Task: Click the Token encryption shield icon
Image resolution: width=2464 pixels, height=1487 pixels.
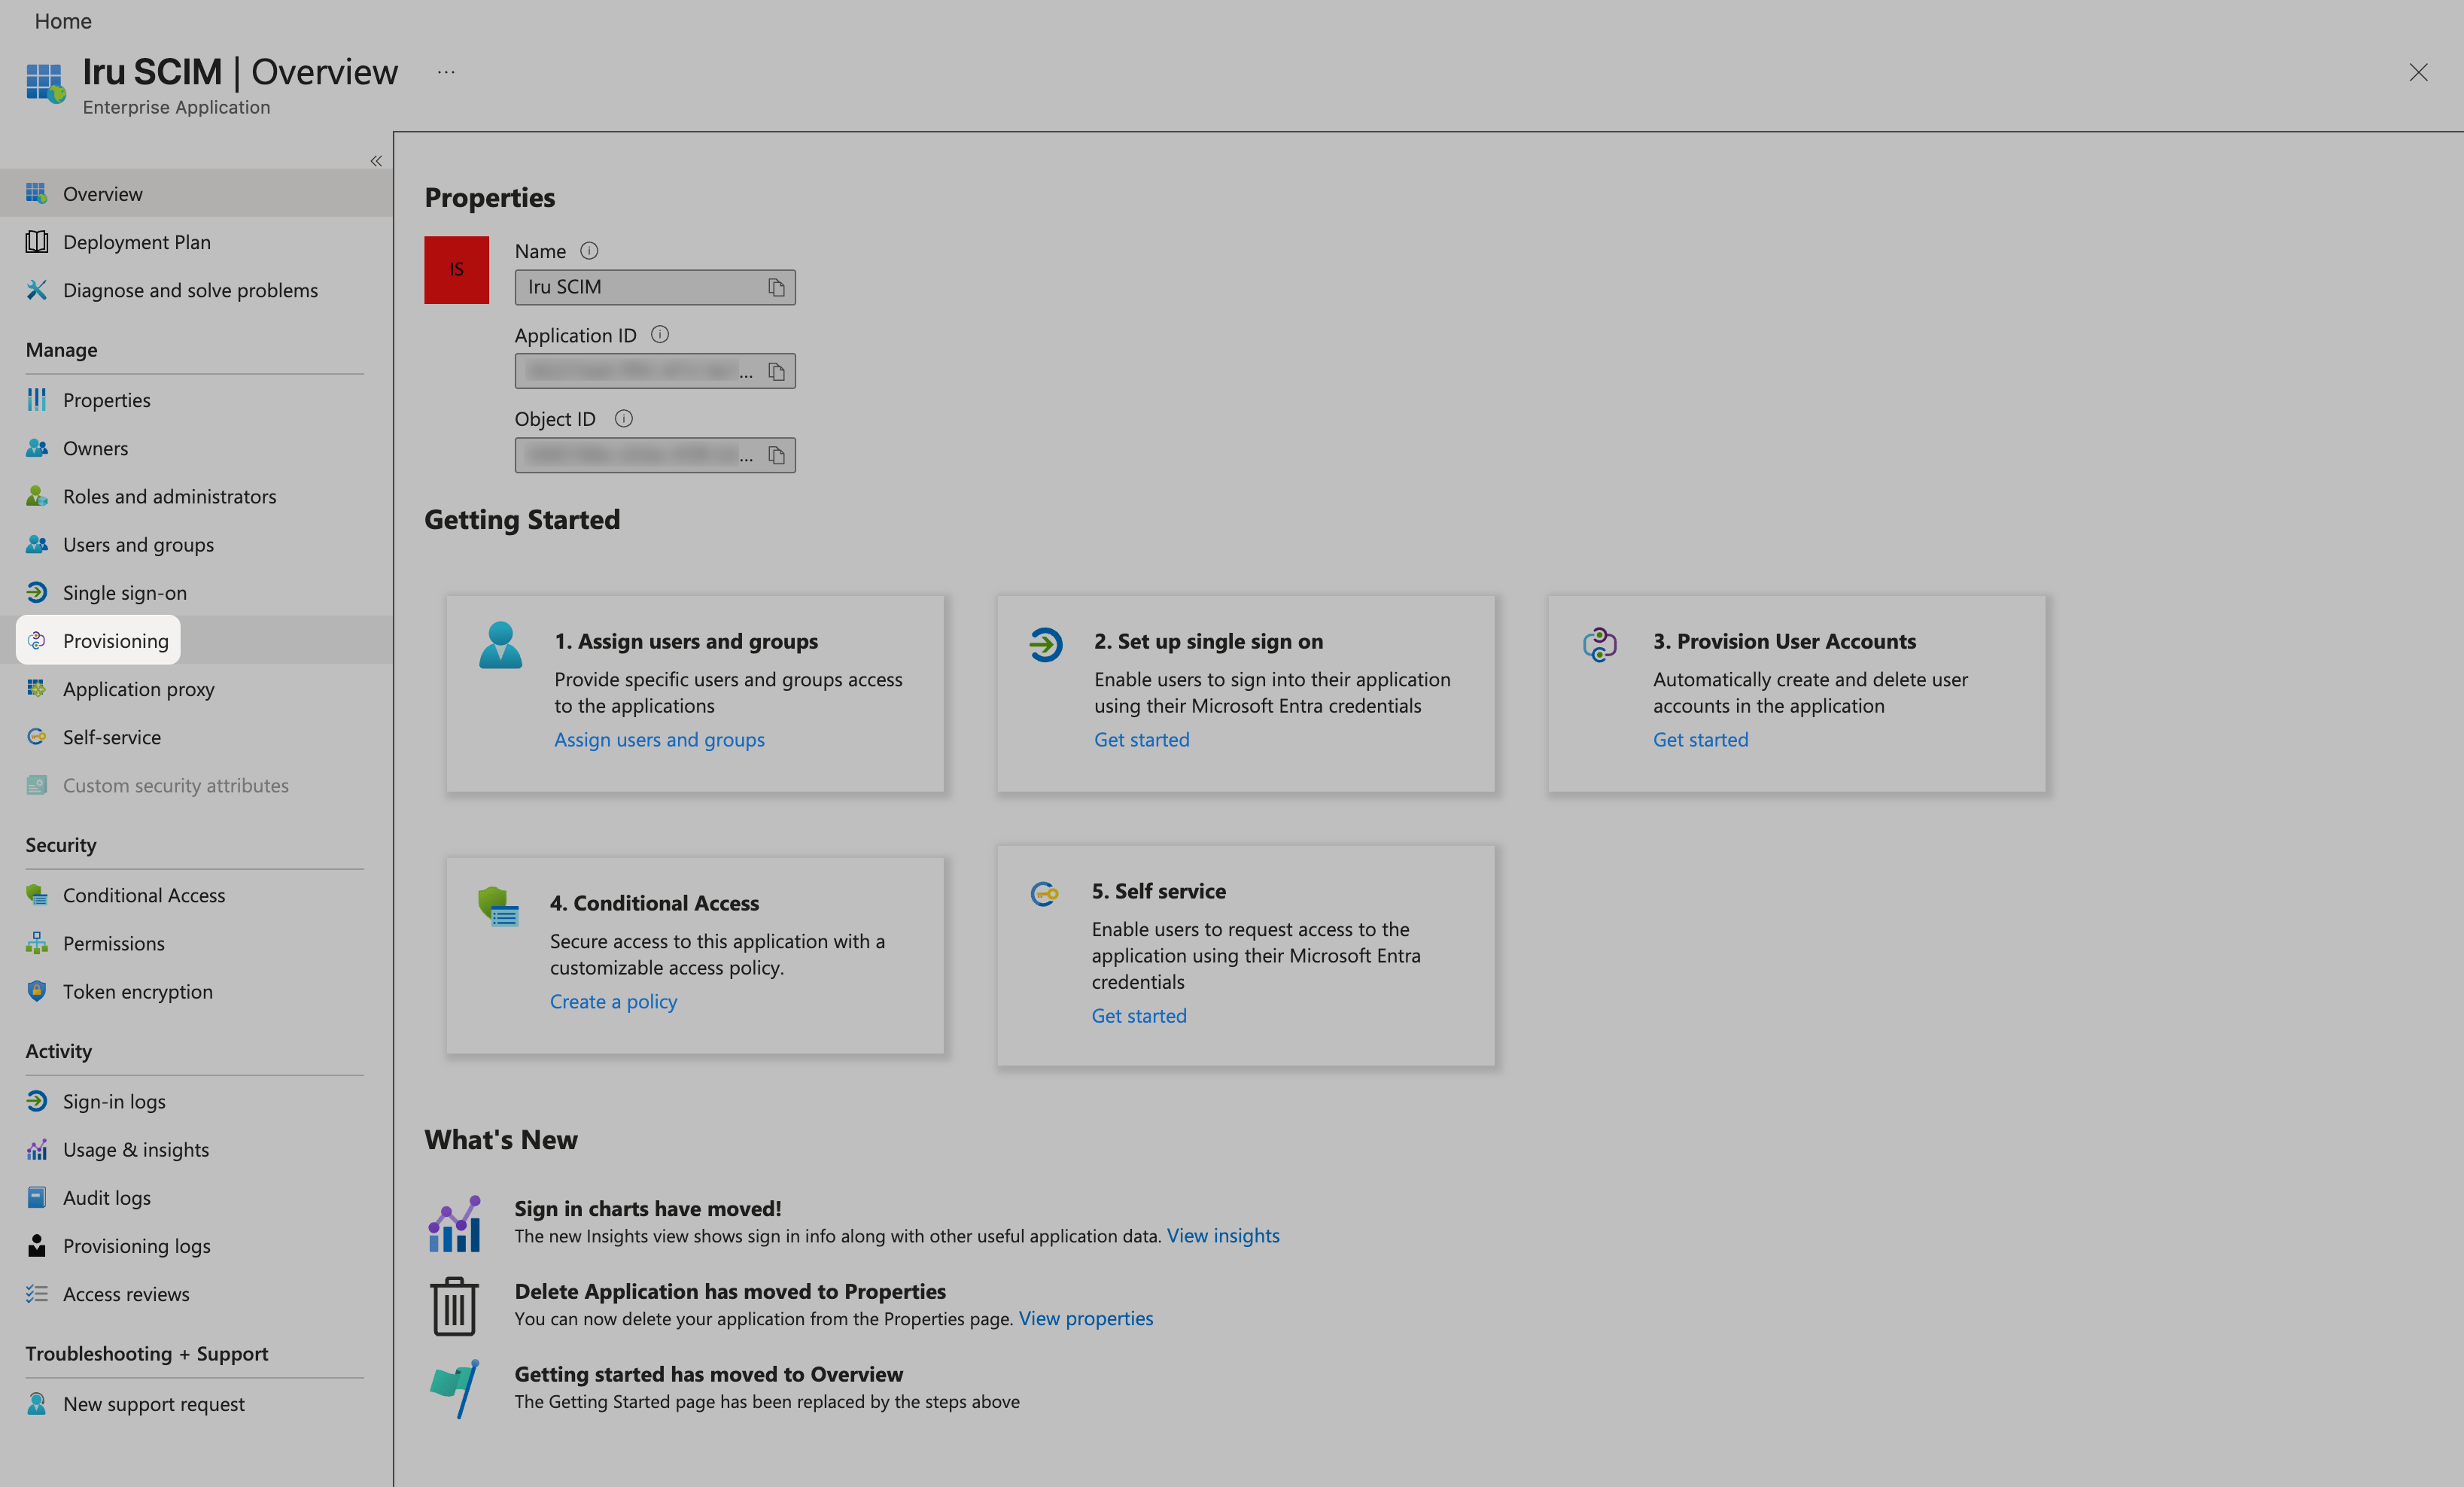Action: coord(37,991)
